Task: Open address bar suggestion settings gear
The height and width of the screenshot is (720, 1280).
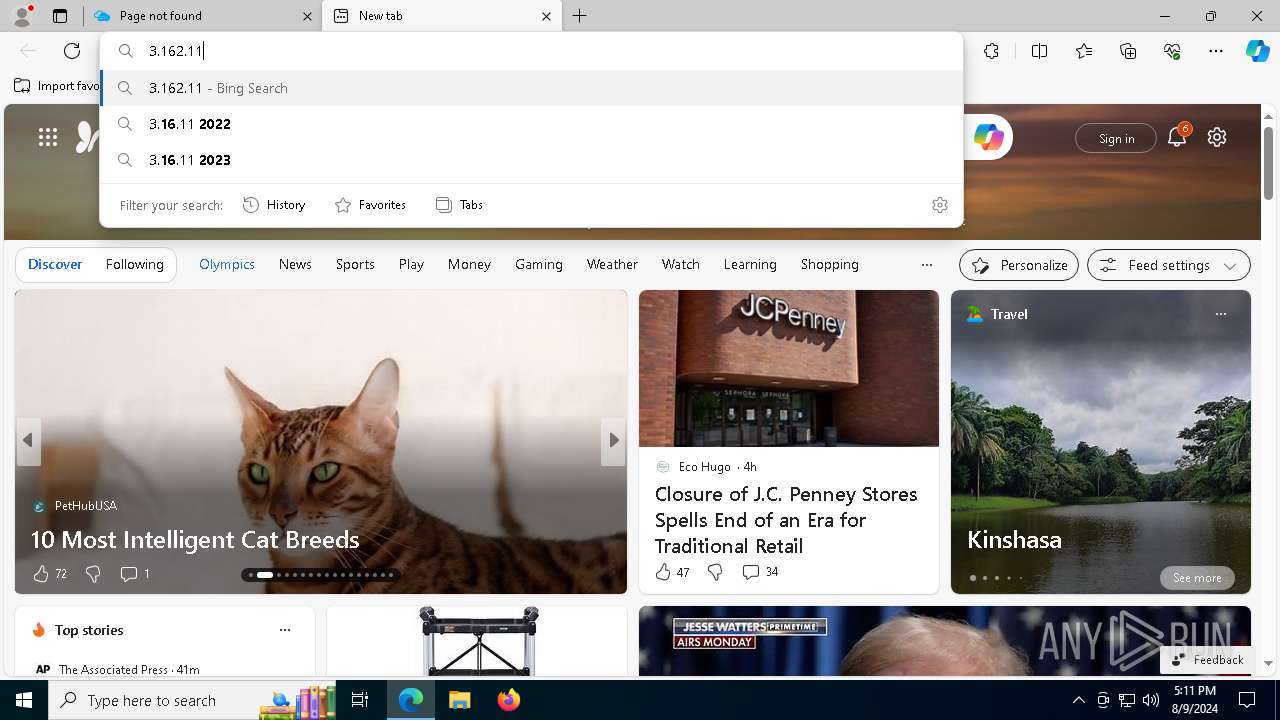Action: click(x=940, y=204)
